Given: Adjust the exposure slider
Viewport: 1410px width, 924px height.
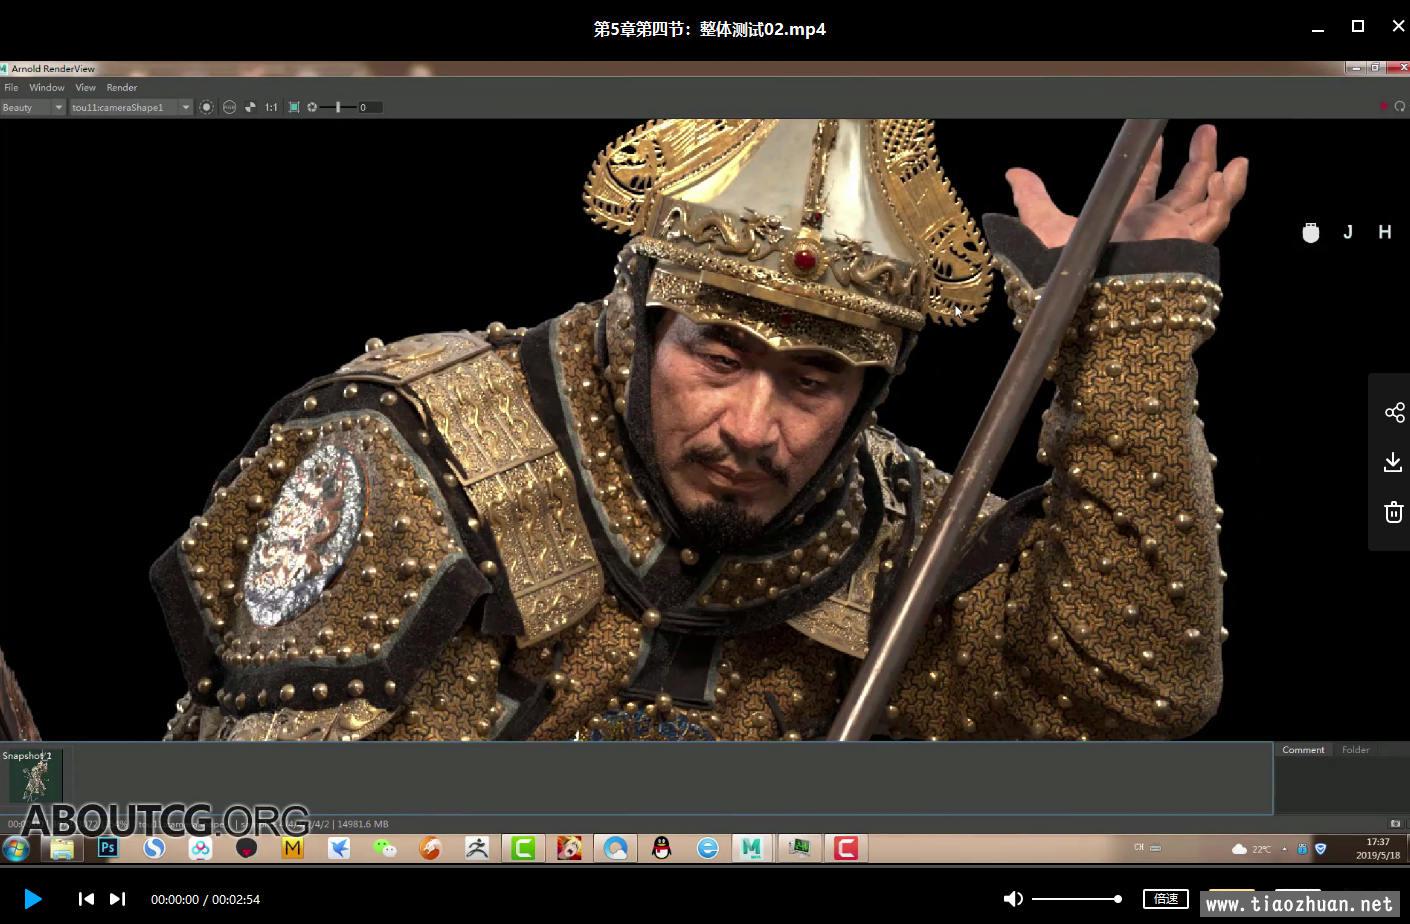Looking at the screenshot, I should point(338,107).
